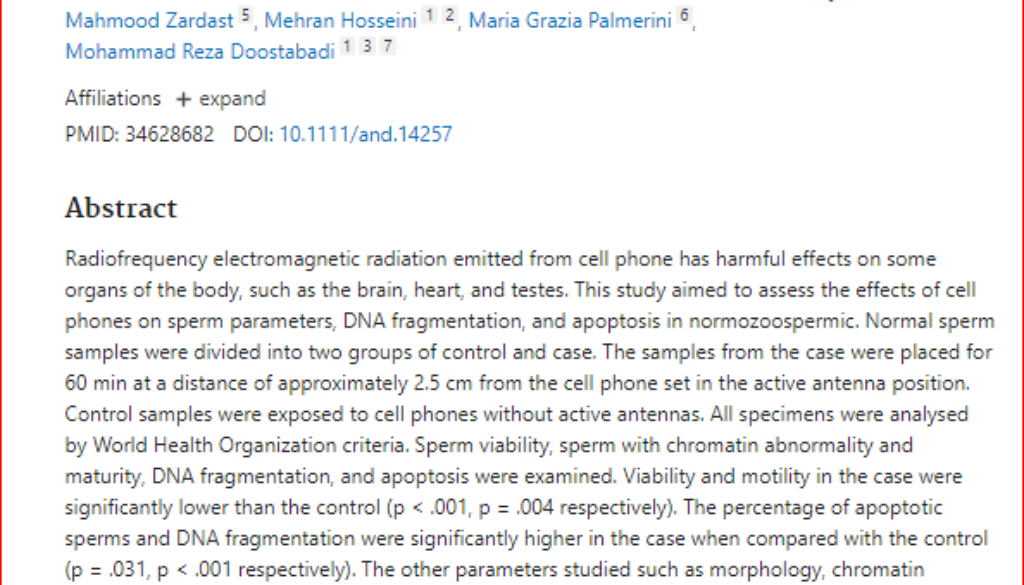
Task: Open author link Maria Grazia Palmerini
Action: tap(570, 21)
